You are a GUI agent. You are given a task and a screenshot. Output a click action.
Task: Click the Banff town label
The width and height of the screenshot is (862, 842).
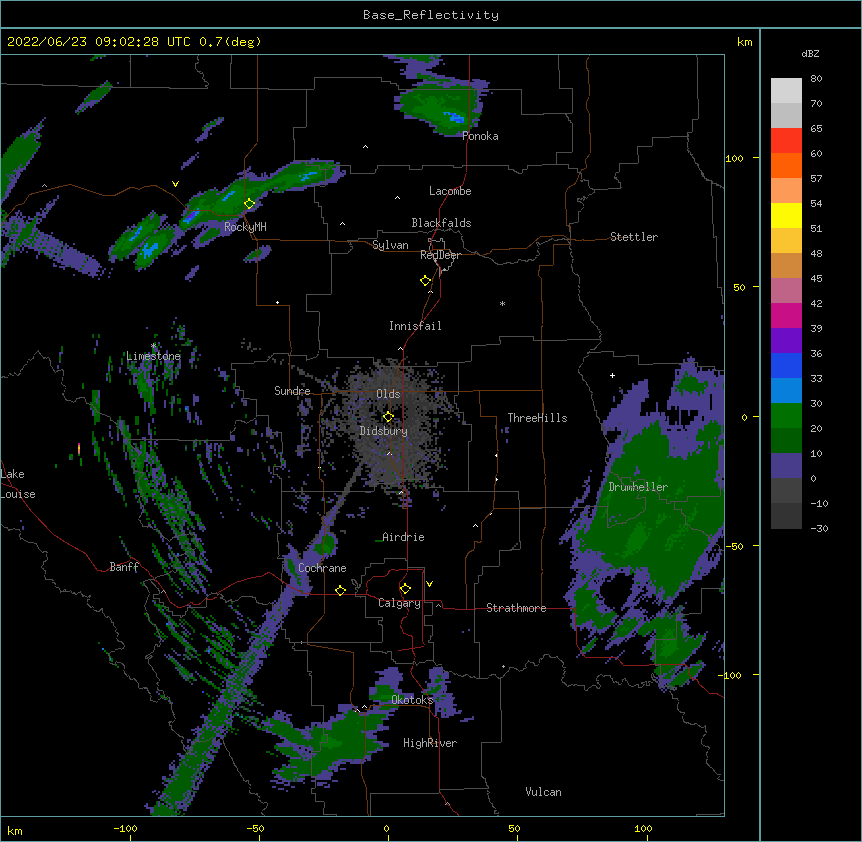click(124, 567)
